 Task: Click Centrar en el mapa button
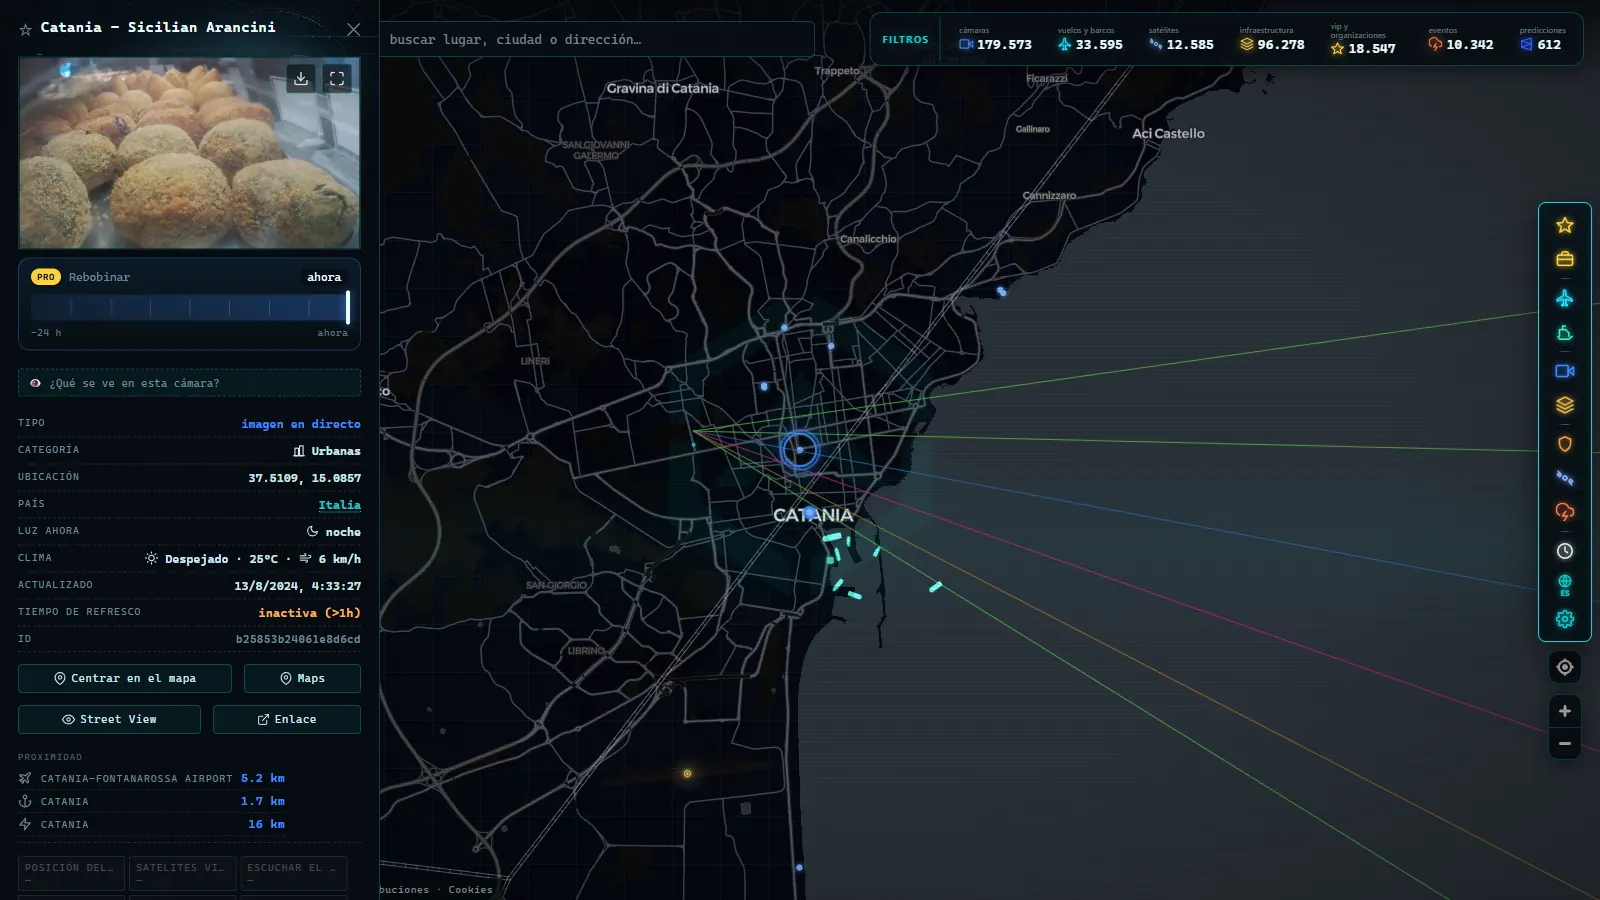[x=125, y=678]
